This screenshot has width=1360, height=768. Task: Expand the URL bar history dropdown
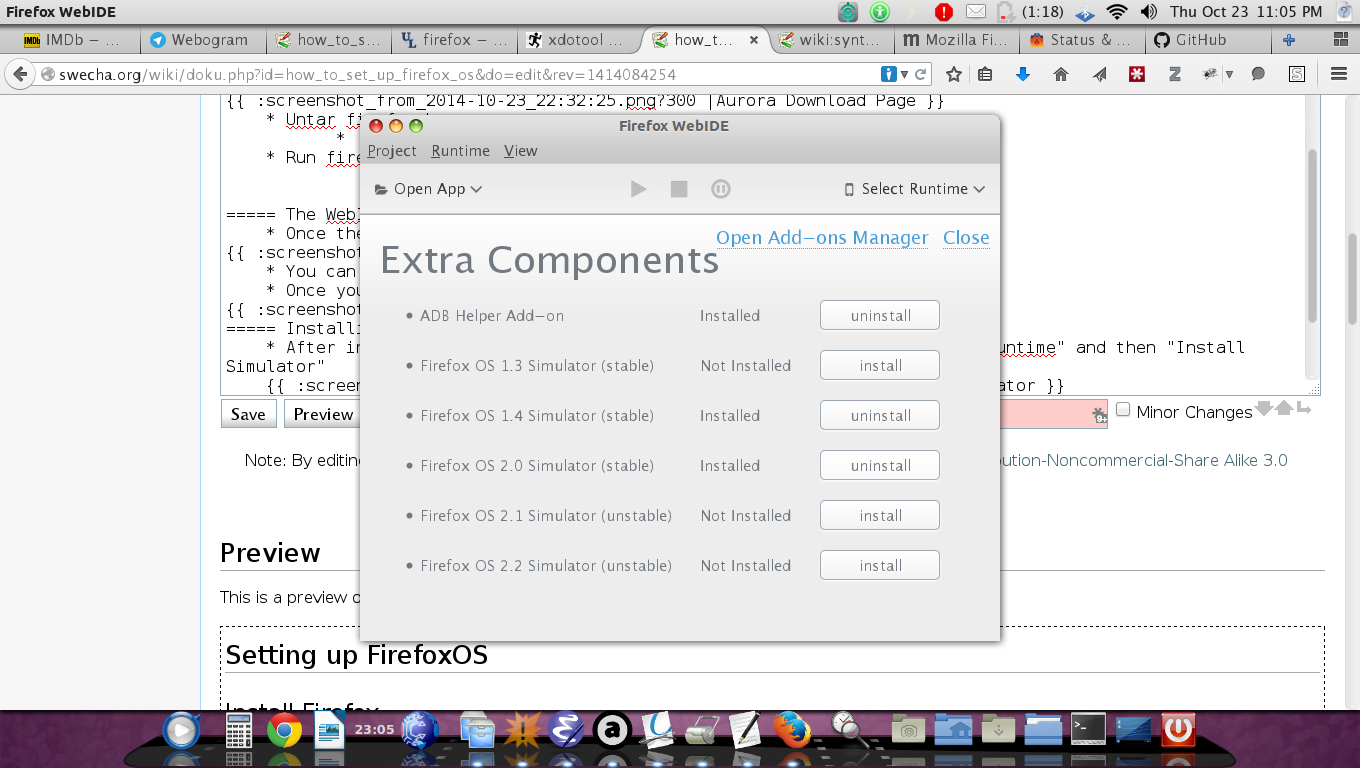(x=904, y=75)
